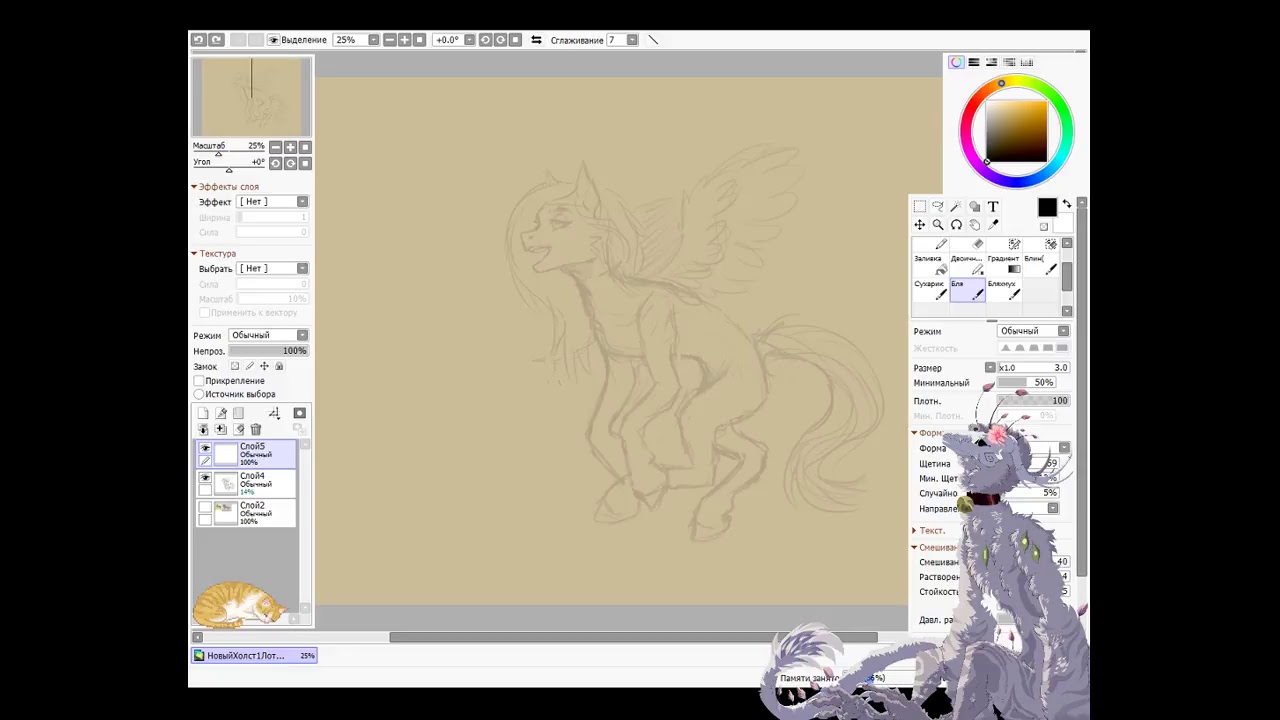Create a new layer
Viewport: 1280px width, 720px height.
203,413
